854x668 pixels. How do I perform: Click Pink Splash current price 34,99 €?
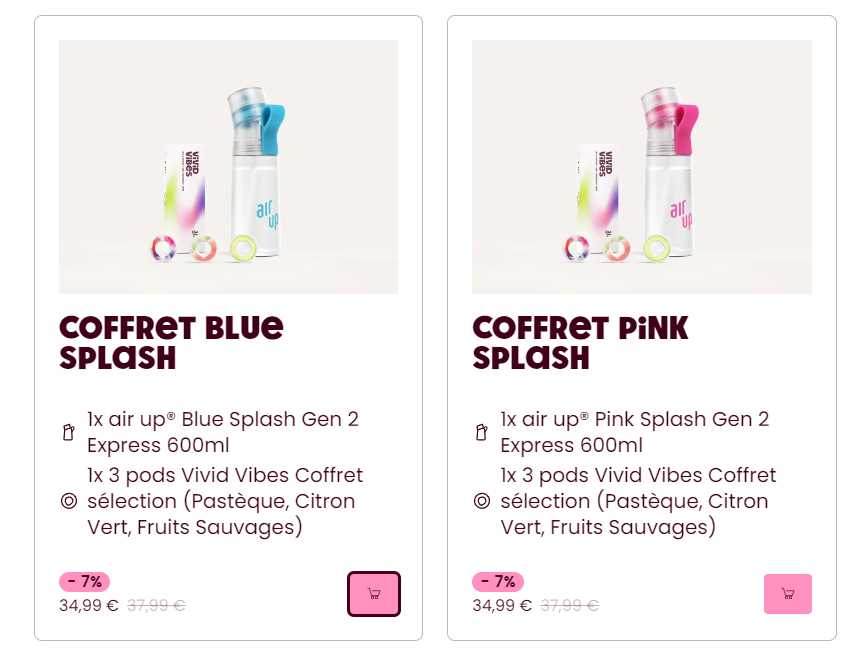pyautogui.click(x=502, y=605)
